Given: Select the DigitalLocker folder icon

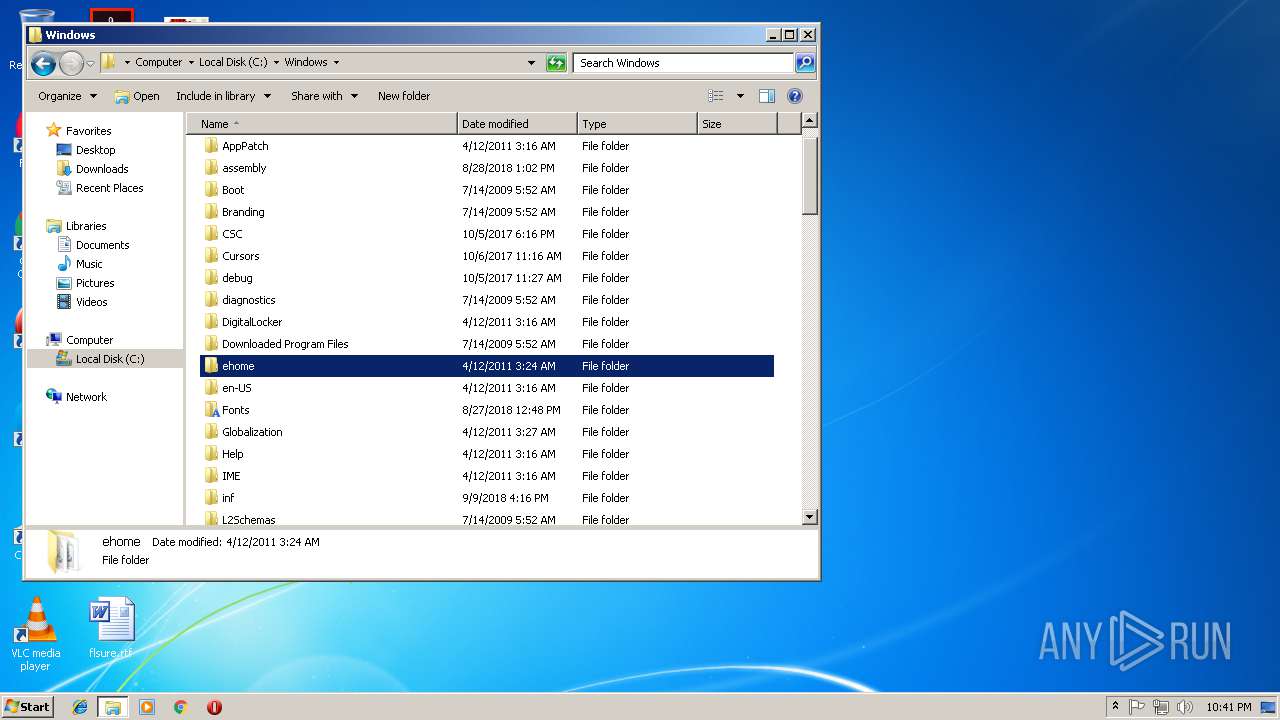Looking at the screenshot, I should [211, 322].
